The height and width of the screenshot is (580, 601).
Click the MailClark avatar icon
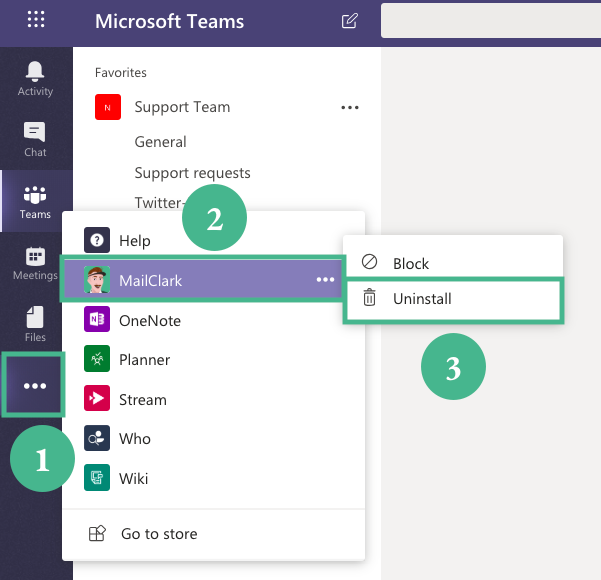(x=97, y=280)
